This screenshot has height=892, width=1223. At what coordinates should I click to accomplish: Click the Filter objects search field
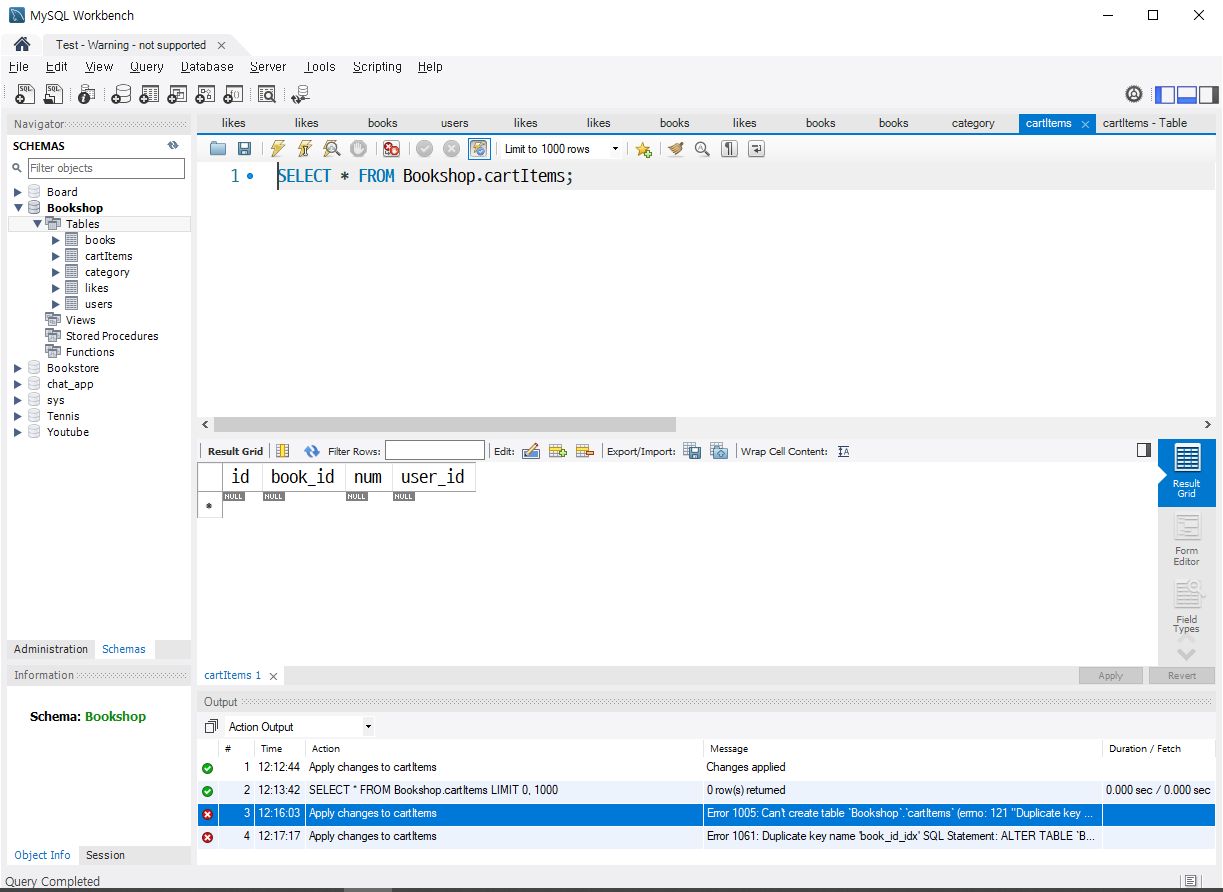coord(105,168)
